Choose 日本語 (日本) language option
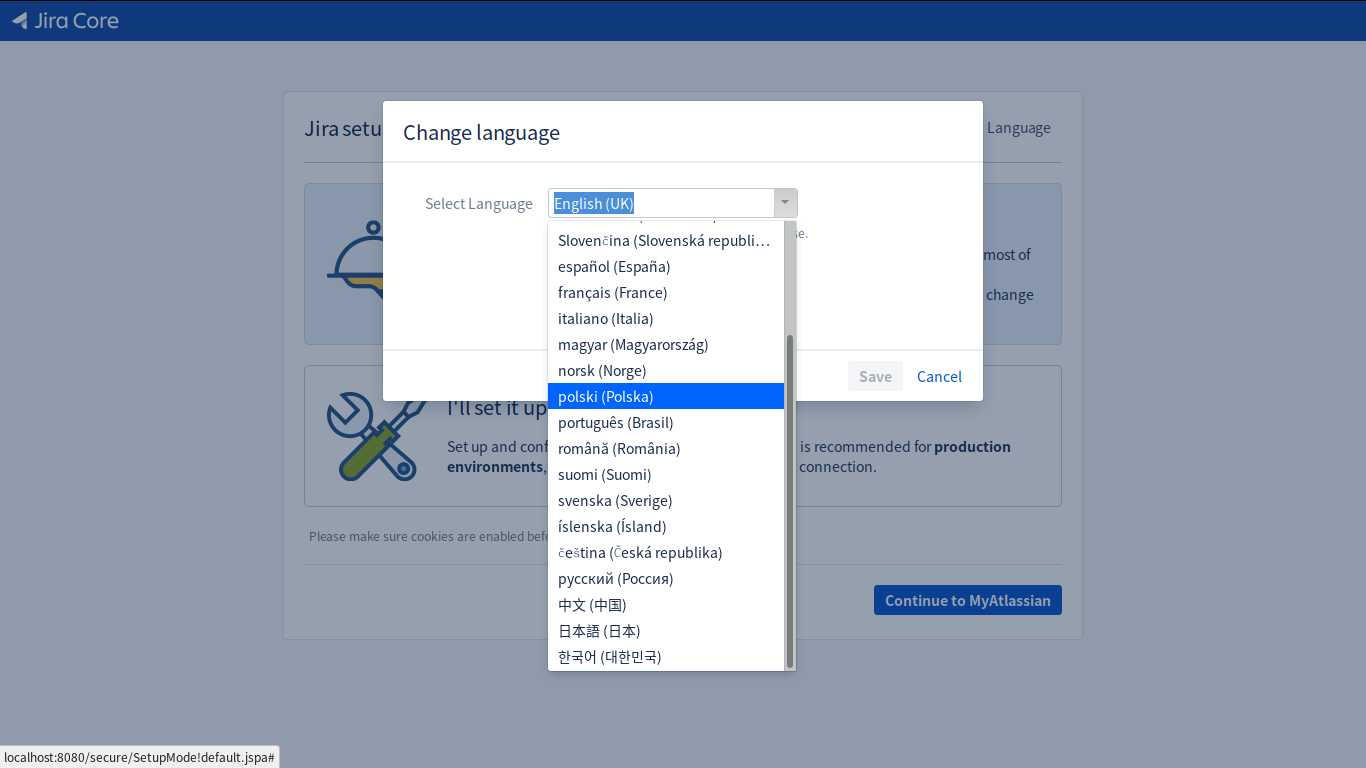Screen dimensions: 1366x768 (x=666, y=630)
